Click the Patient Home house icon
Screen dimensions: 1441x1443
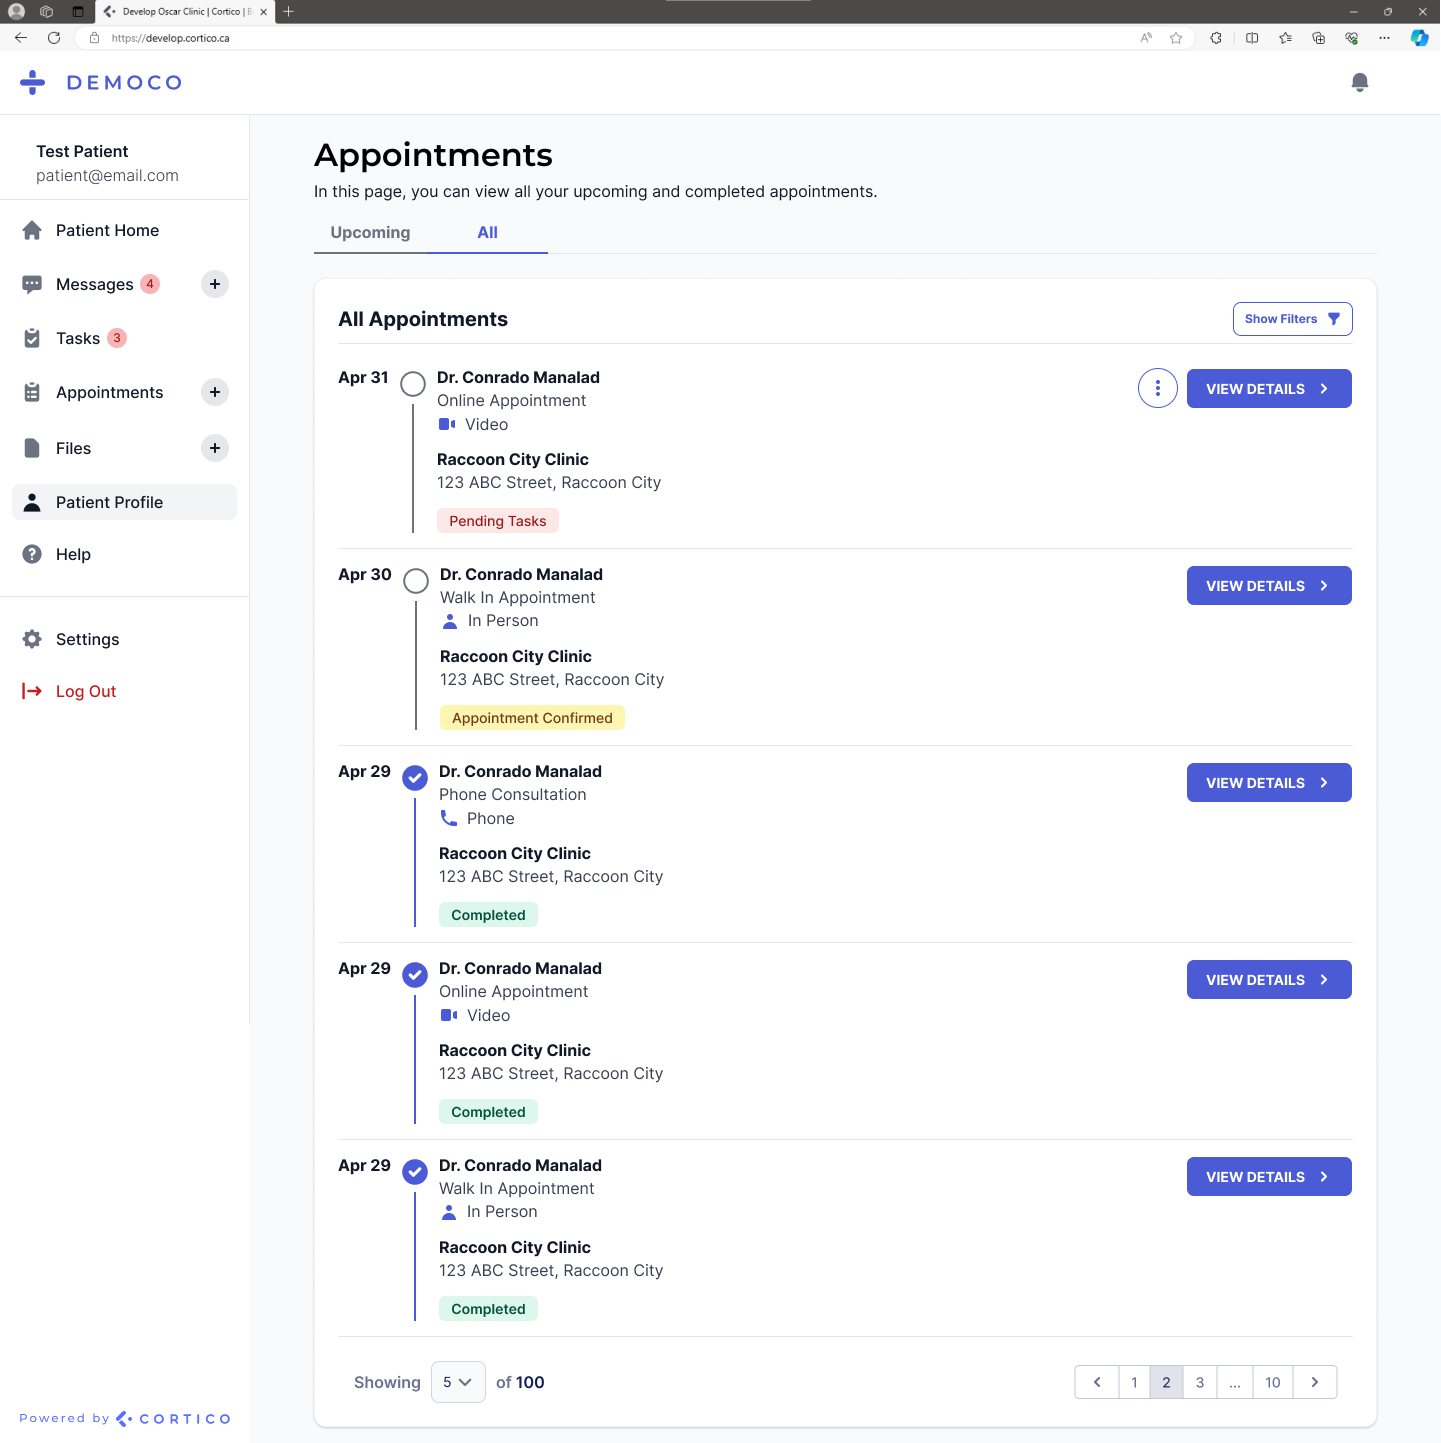pos(32,230)
